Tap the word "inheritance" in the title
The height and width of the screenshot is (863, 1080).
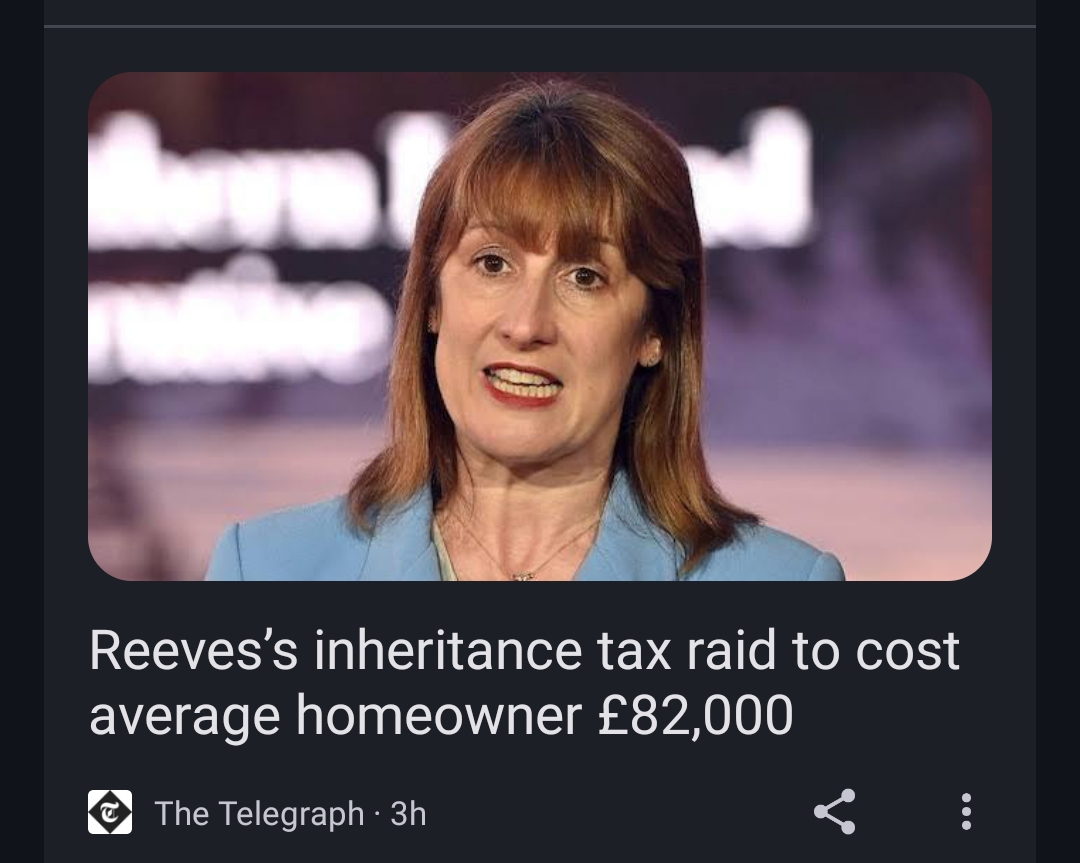[x=448, y=650]
